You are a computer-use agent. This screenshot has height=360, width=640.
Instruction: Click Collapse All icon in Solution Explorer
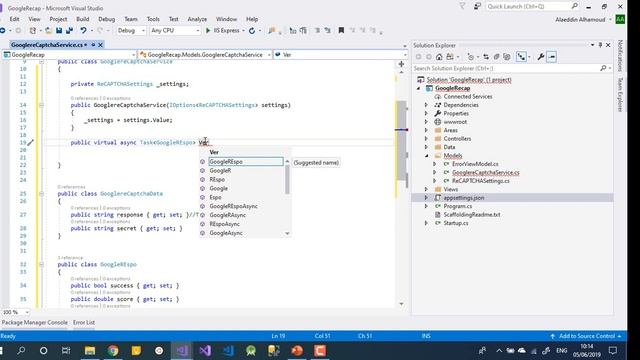(496, 57)
